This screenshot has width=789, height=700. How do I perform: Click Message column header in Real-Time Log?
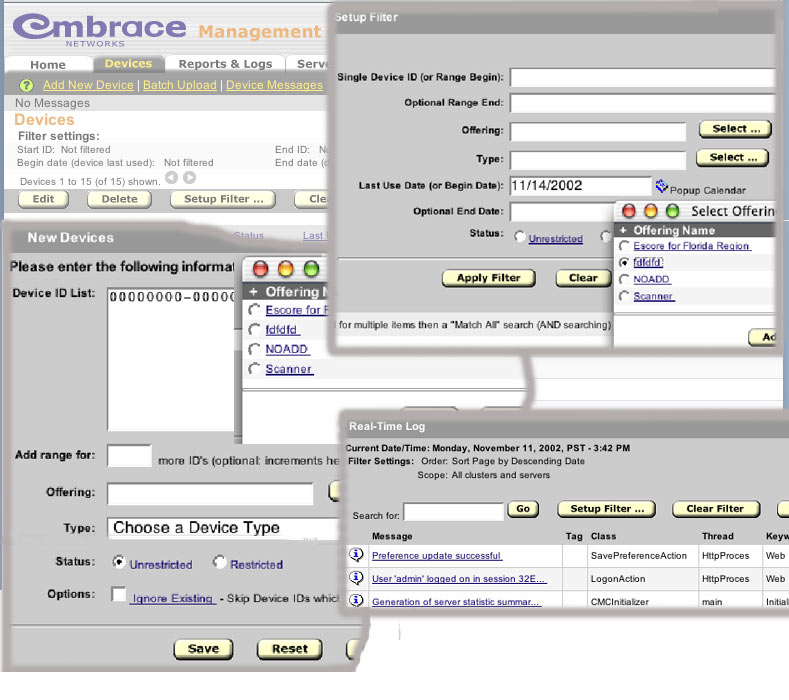pyautogui.click(x=392, y=536)
